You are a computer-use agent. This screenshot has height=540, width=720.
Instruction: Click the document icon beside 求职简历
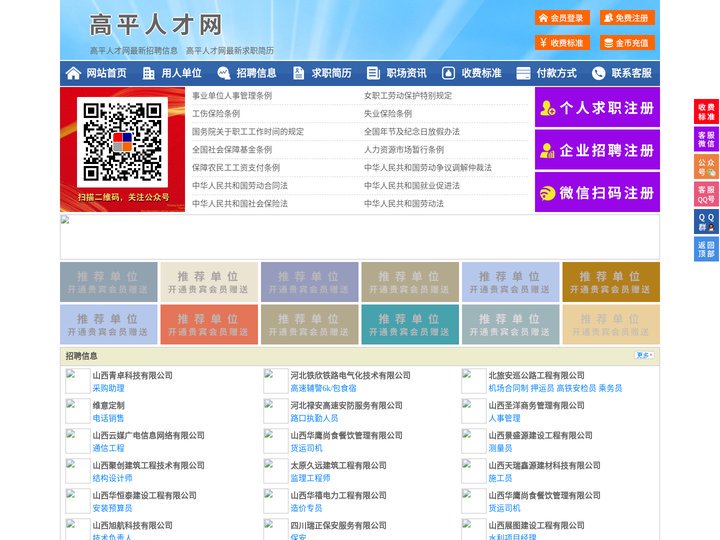click(x=298, y=73)
